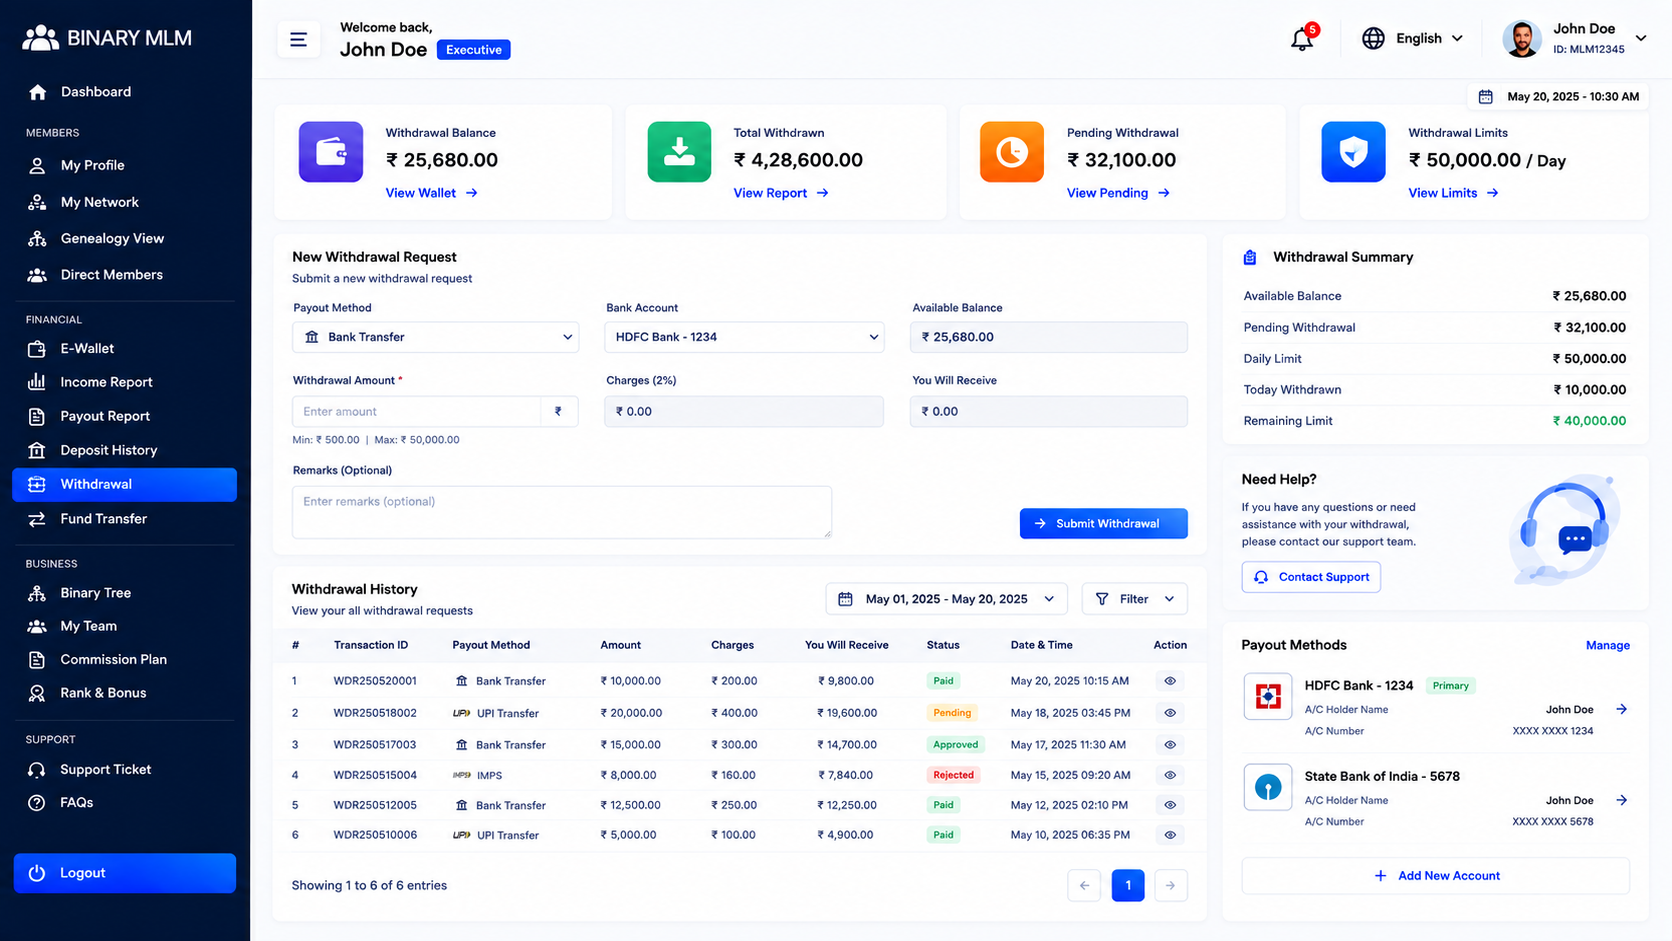View details of transaction WDR250517003
This screenshot has width=1672, height=941.
(1170, 745)
